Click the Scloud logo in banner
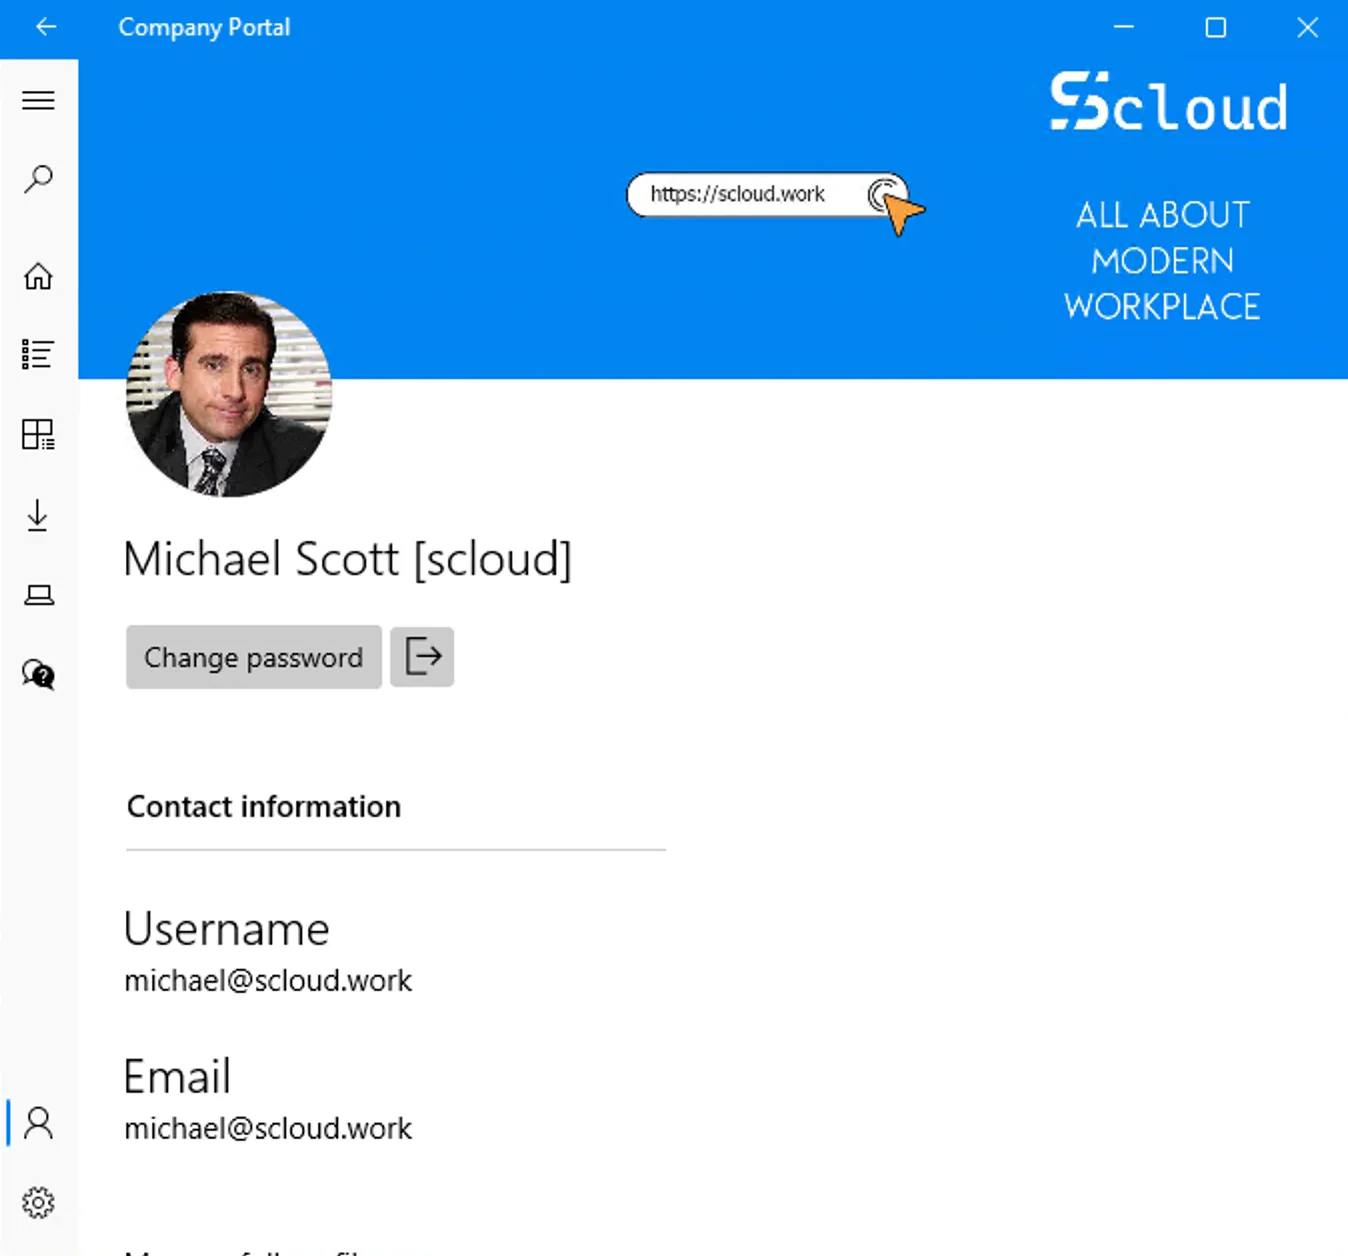The width and height of the screenshot is (1348, 1256). 1169,102
